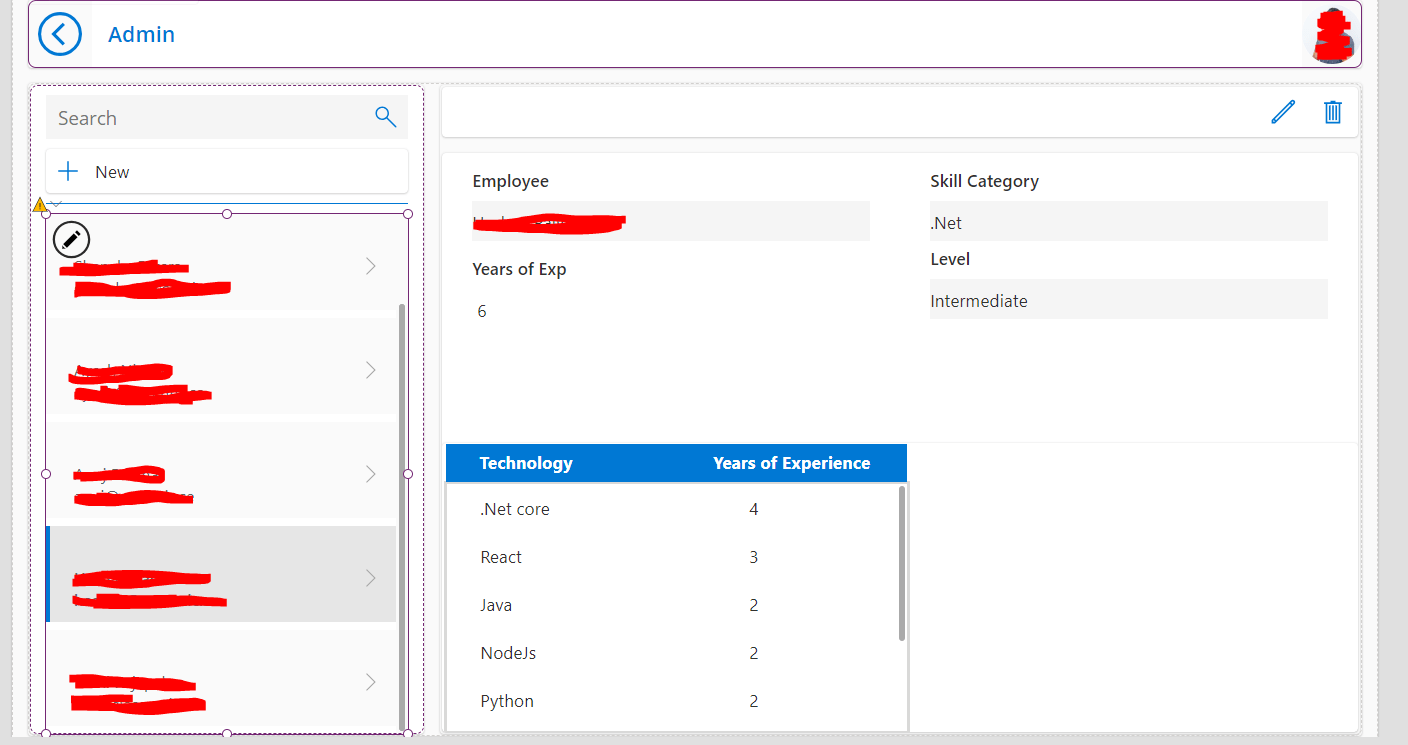Expand the first employee entry's chevron

[x=370, y=266]
